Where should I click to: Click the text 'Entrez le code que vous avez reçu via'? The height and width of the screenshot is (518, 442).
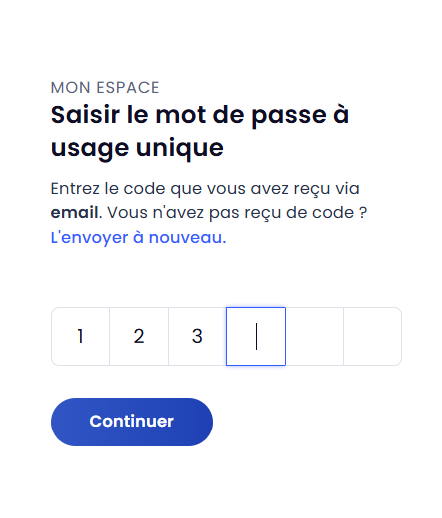point(205,189)
